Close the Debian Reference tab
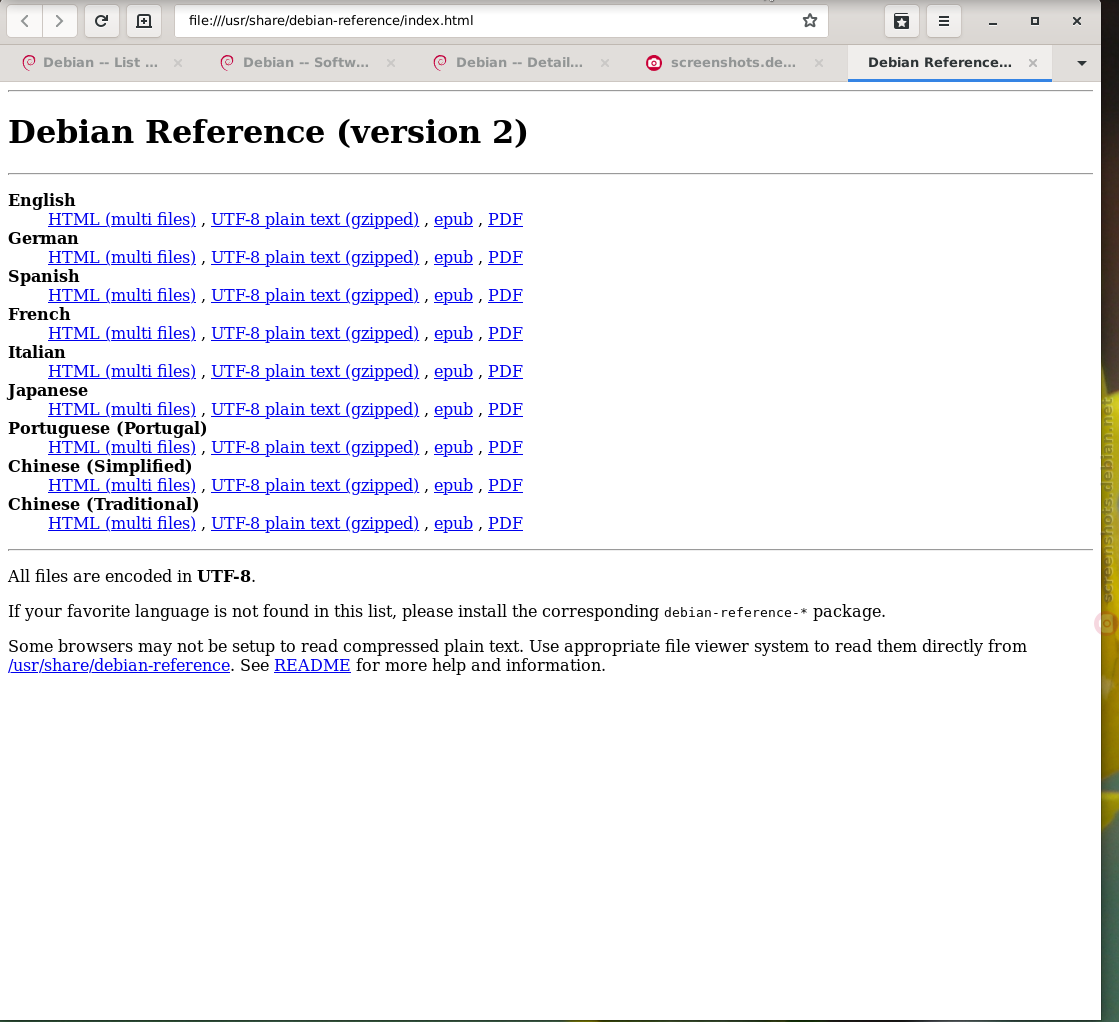The height and width of the screenshot is (1022, 1119). click(1033, 63)
